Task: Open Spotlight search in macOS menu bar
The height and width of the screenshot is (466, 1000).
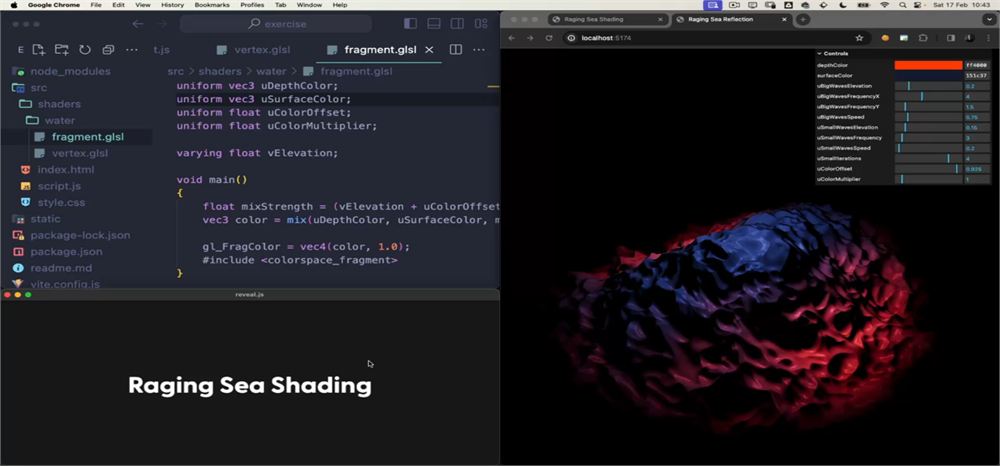Action: click(x=902, y=5)
